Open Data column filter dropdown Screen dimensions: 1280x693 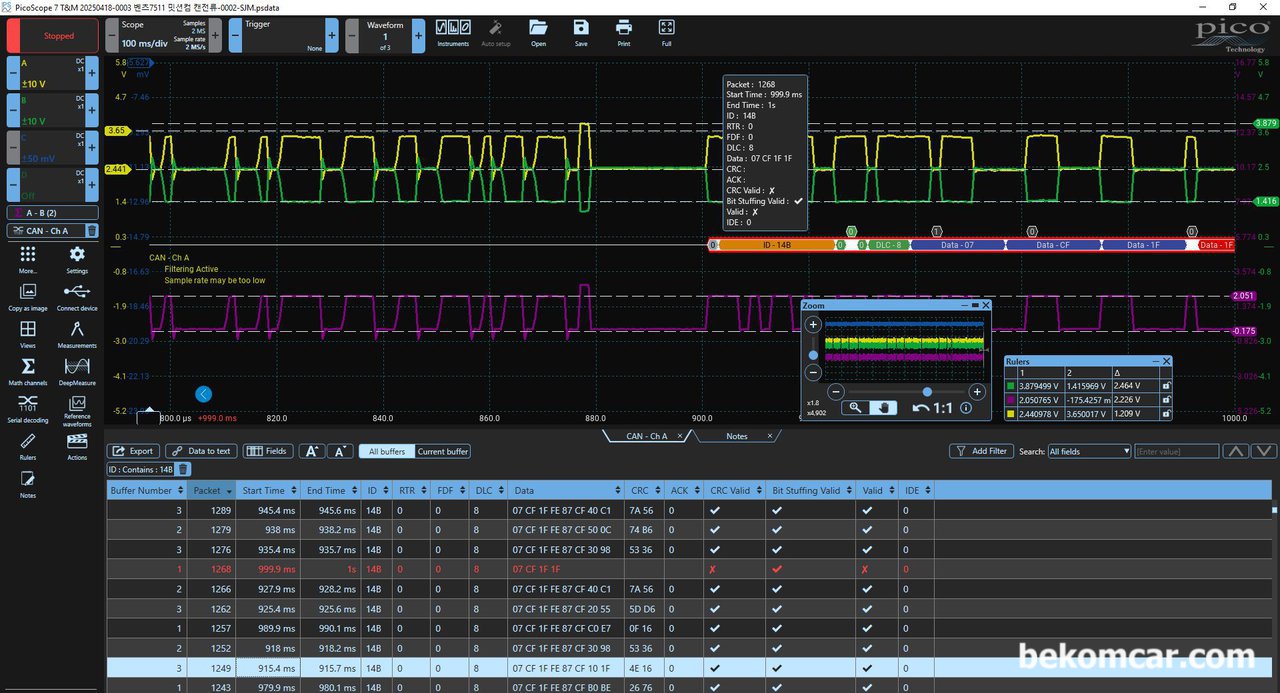tap(617, 490)
